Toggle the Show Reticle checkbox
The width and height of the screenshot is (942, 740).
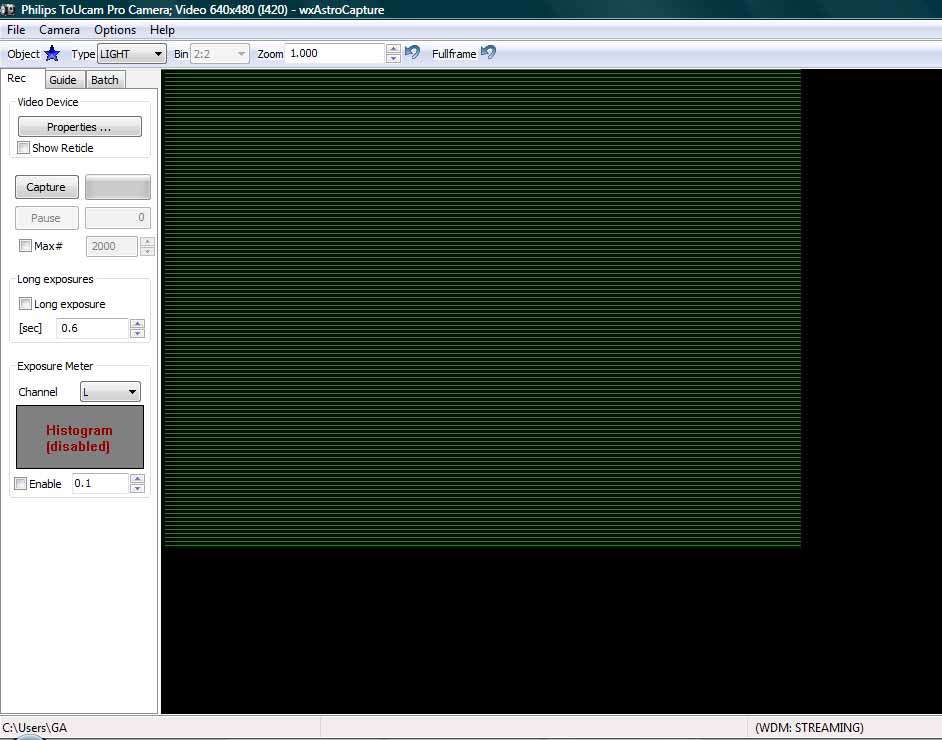(x=23, y=147)
